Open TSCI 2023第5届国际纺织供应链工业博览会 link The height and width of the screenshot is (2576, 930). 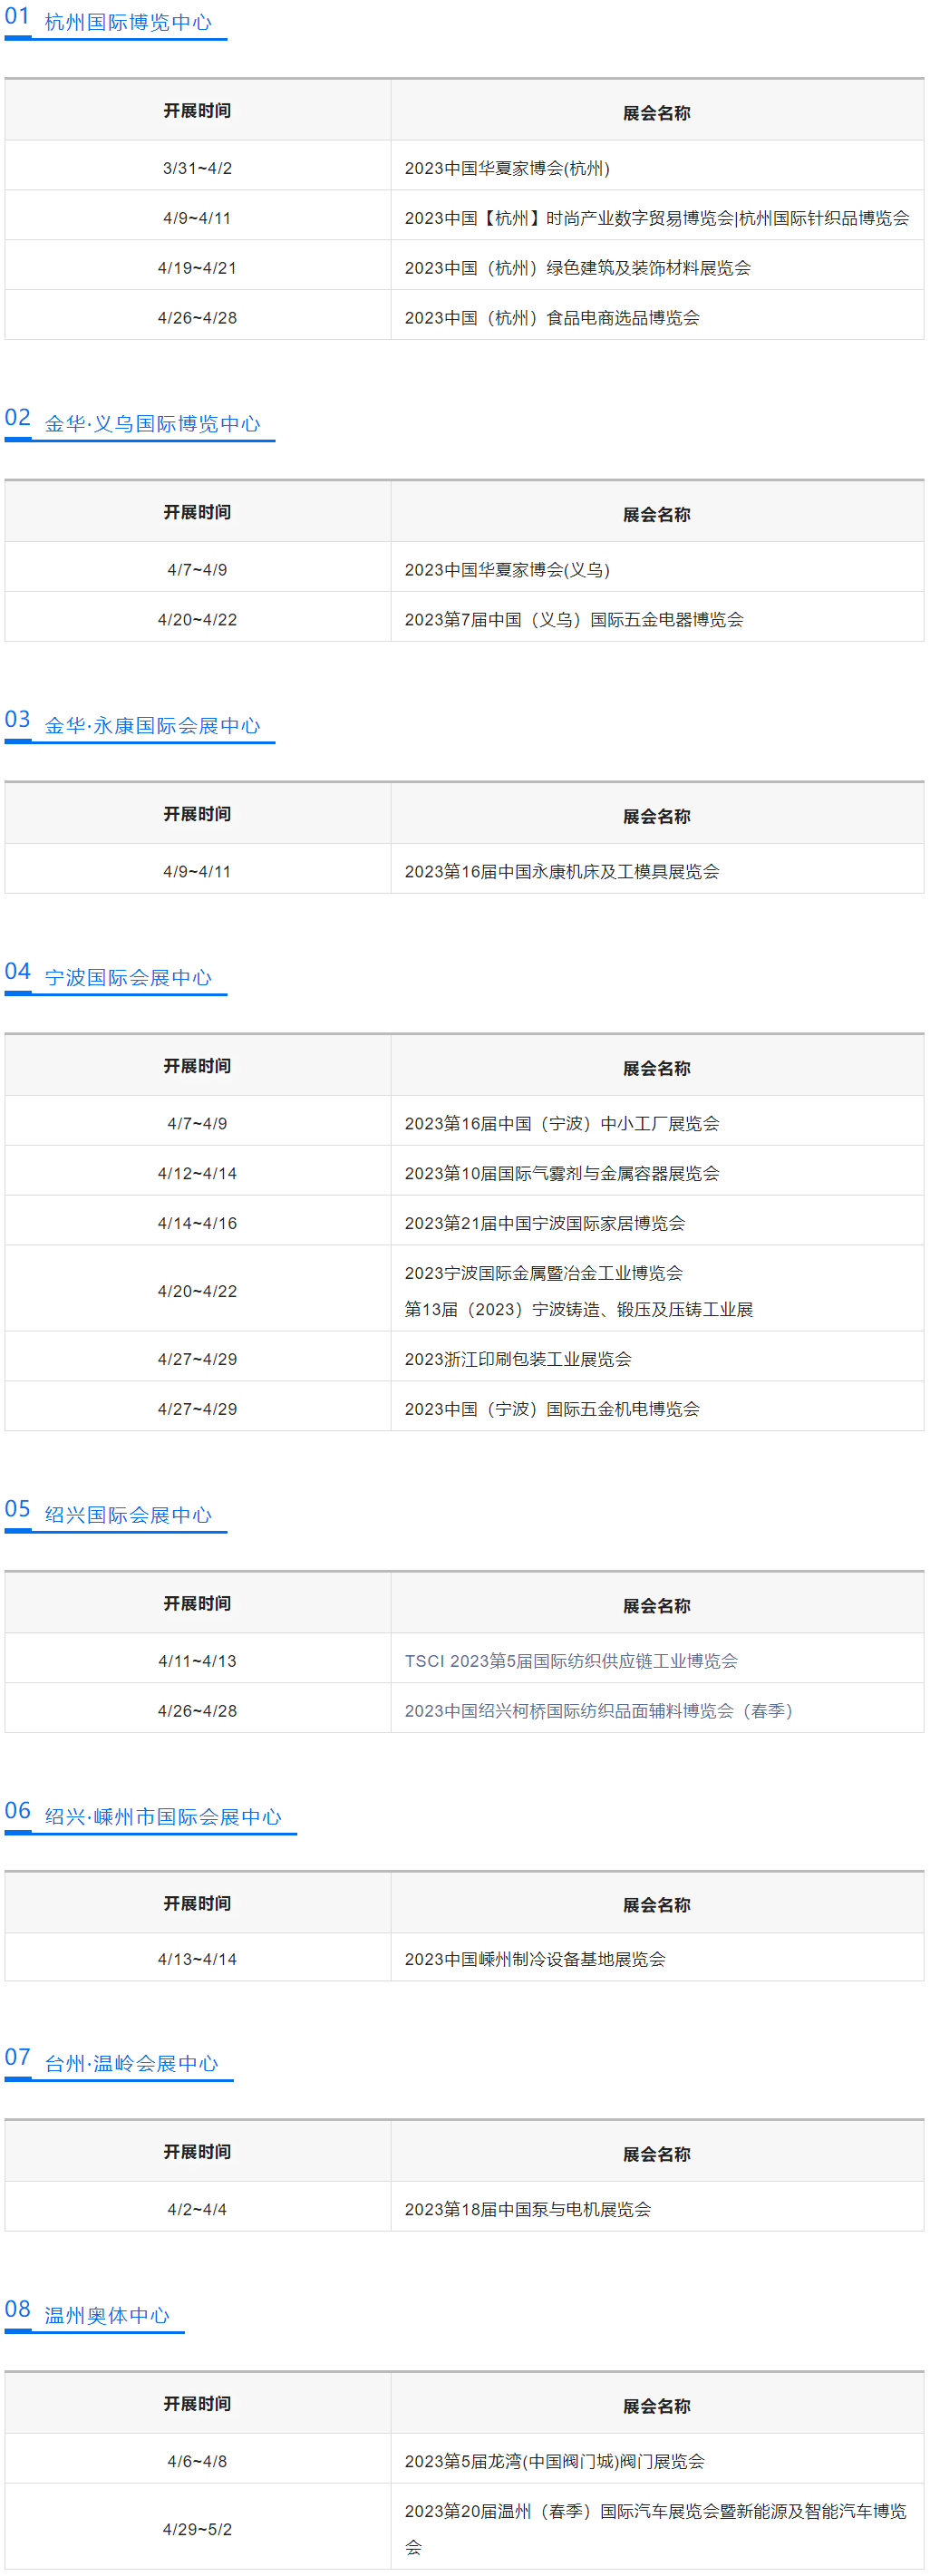click(571, 1661)
